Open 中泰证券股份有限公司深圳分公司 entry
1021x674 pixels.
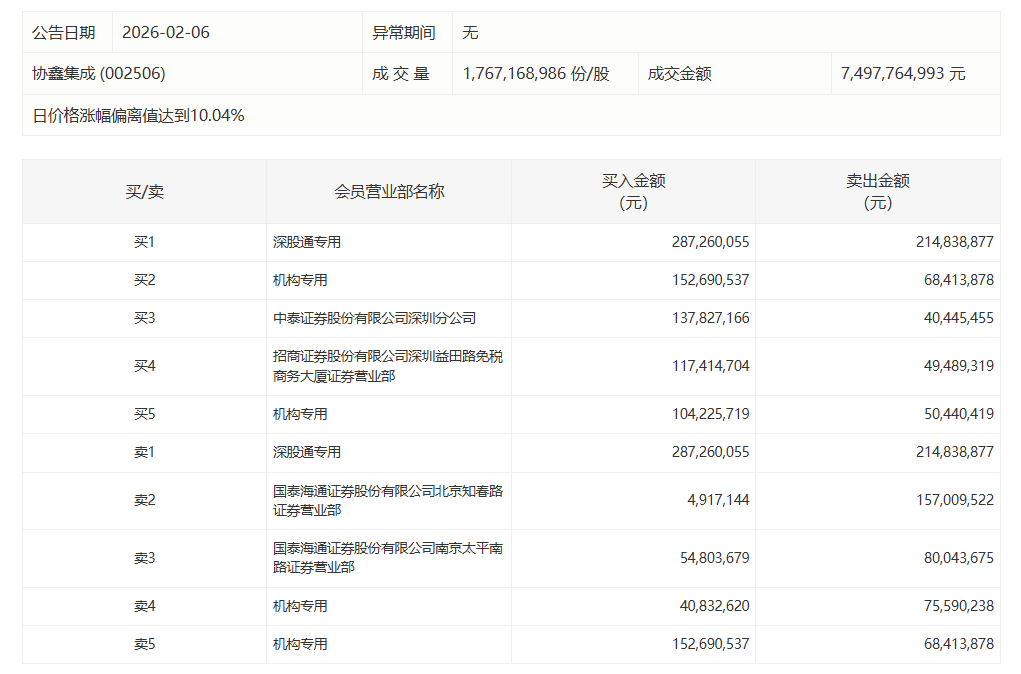pyautogui.click(x=374, y=318)
